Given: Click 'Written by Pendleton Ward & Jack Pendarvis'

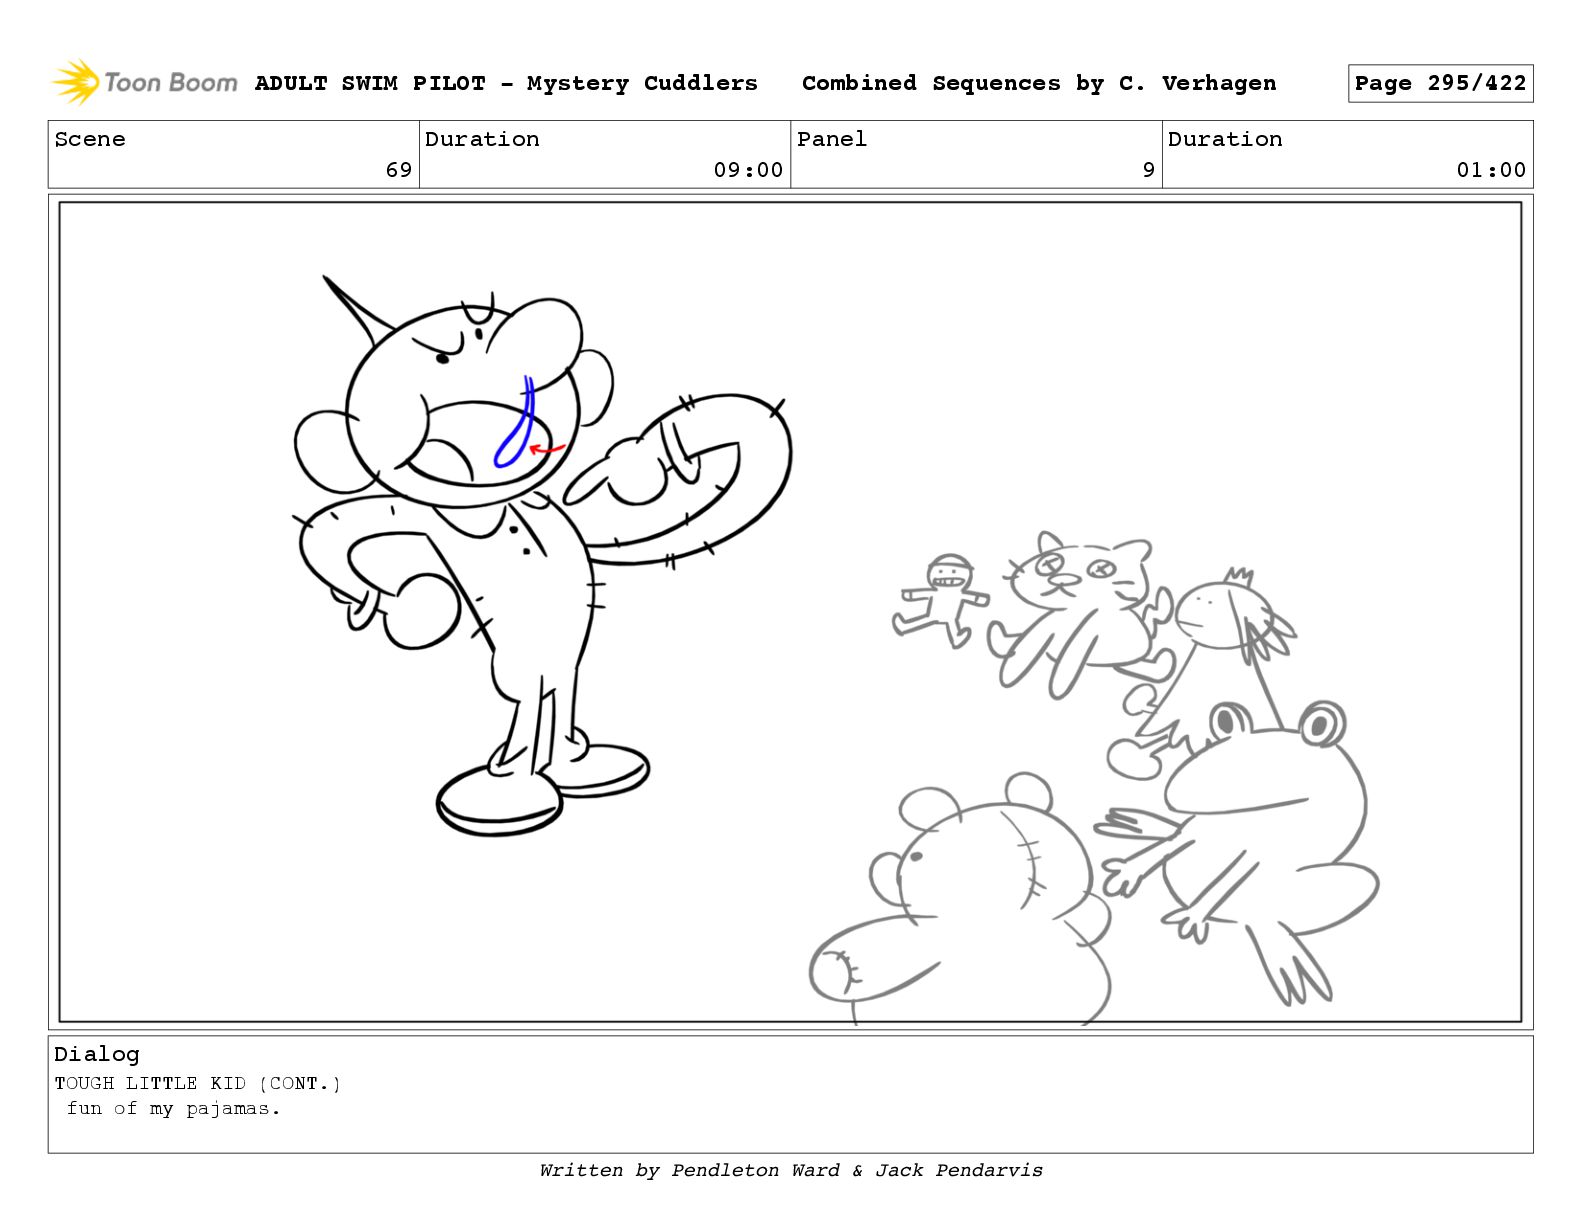Looking at the screenshot, I should click(791, 1170).
